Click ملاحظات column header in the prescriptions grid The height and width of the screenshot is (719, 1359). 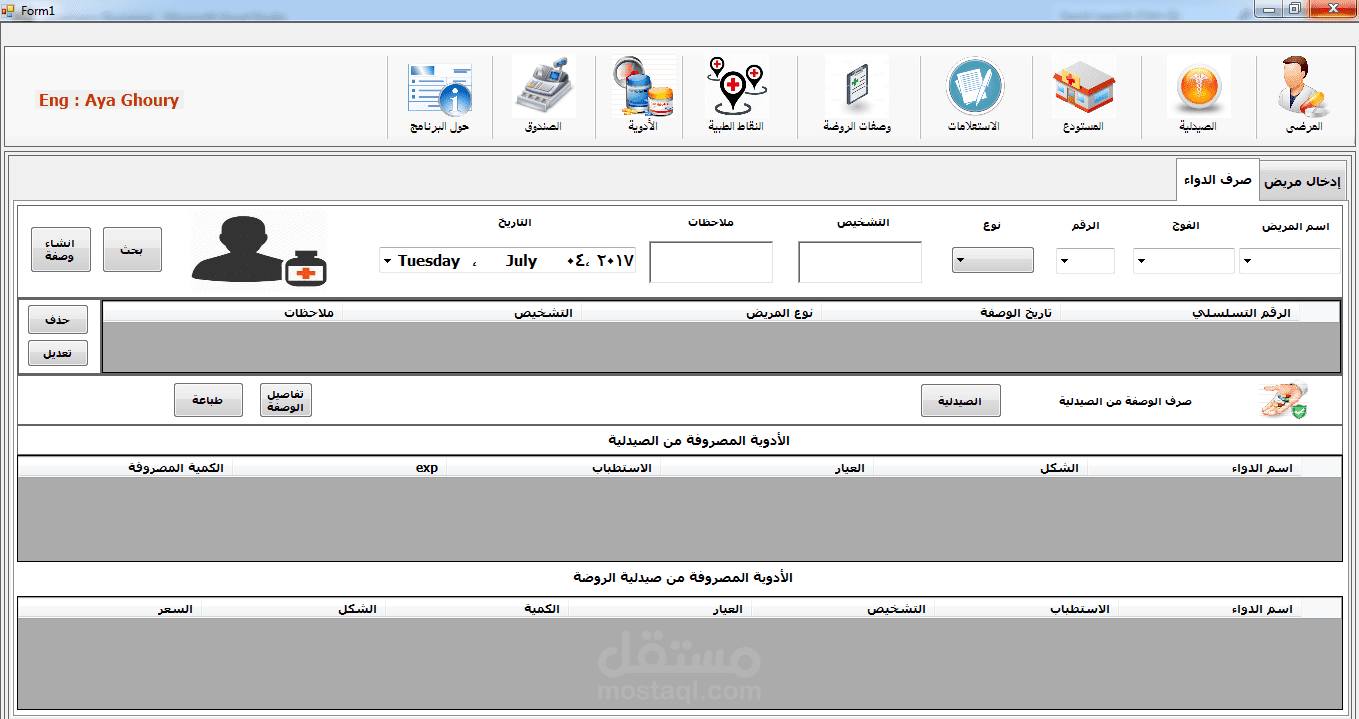(x=223, y=313)
